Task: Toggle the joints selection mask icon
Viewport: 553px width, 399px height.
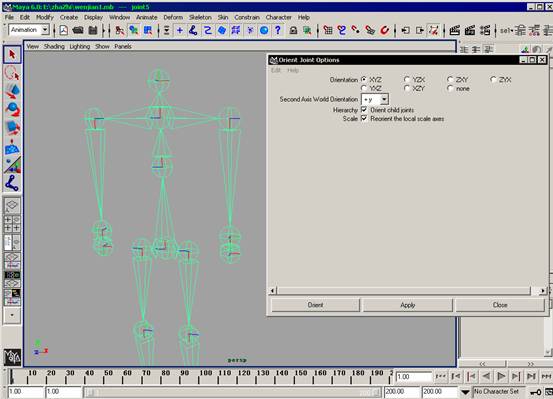Action: point(193,30)
